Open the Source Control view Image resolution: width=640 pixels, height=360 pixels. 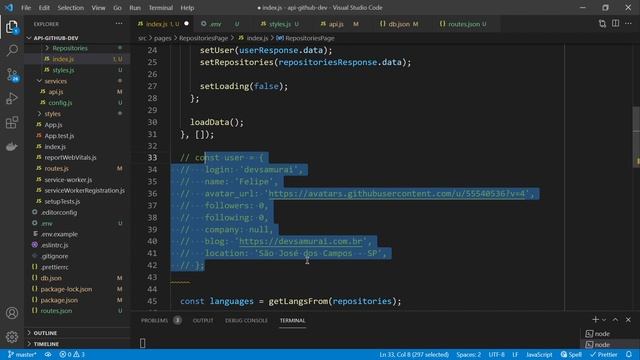pyautogui.click(x=12, y=75)
